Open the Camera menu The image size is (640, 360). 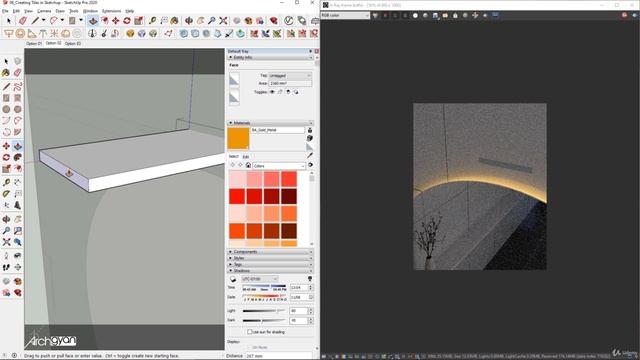(x=44, y=11)
